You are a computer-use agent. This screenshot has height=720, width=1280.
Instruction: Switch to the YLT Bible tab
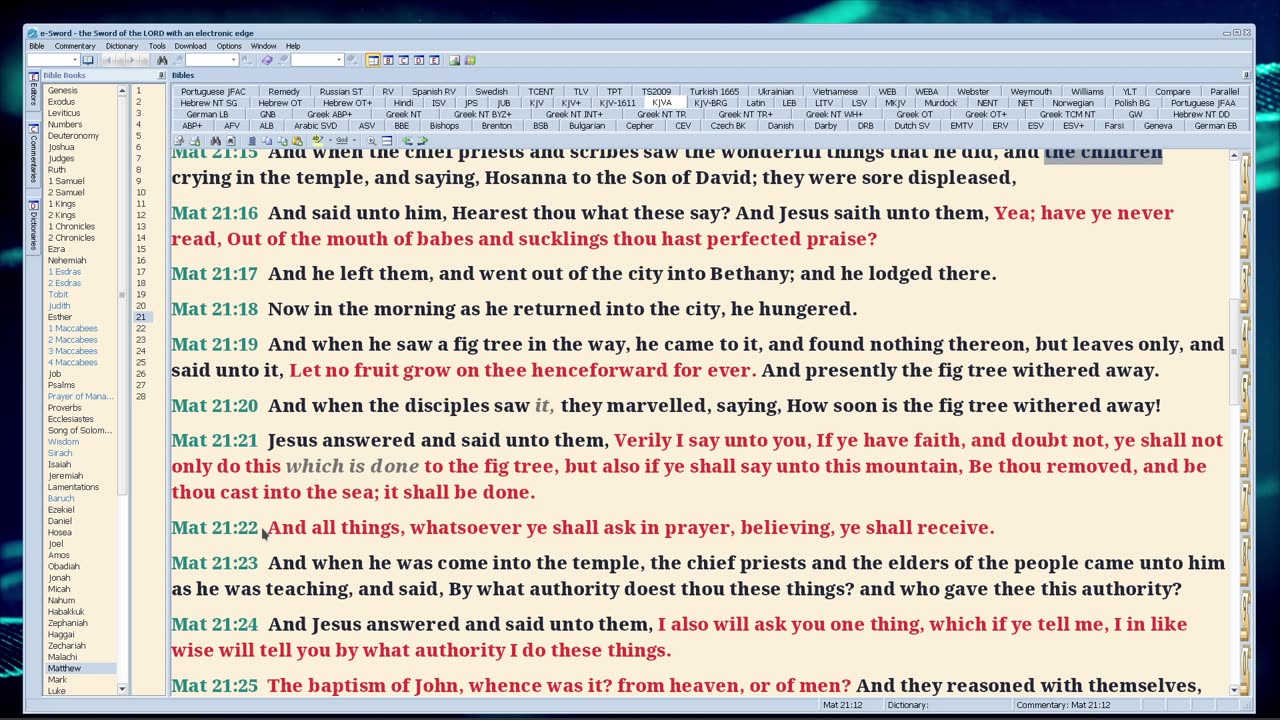point(1129,92)
